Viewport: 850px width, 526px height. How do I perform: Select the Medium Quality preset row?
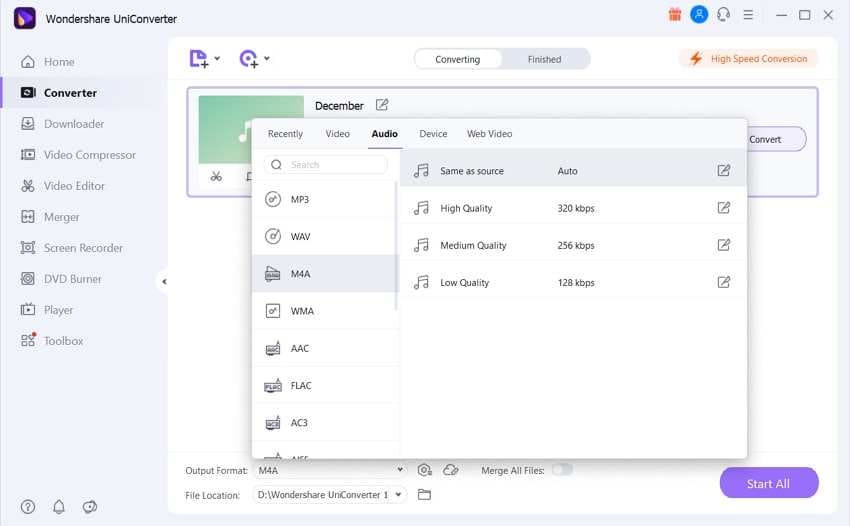pyautogui.click(x=573, y=245)
